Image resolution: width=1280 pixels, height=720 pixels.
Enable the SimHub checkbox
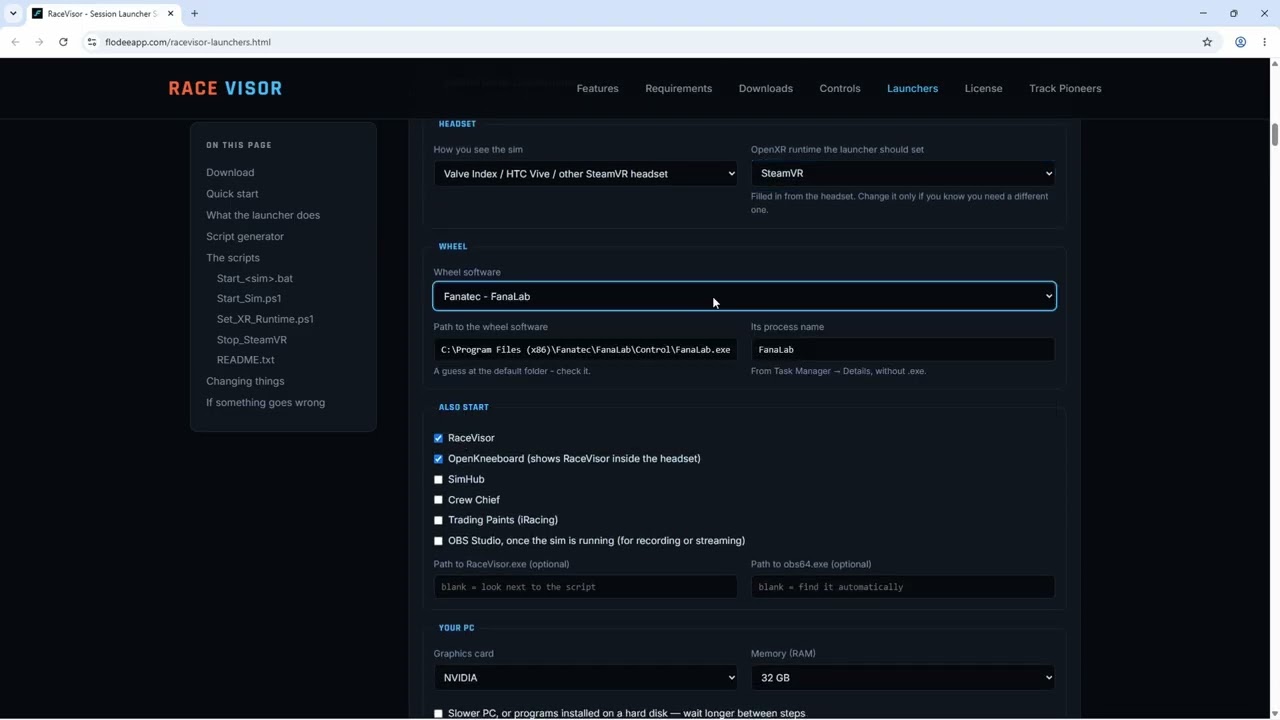[x=438, y=479]
